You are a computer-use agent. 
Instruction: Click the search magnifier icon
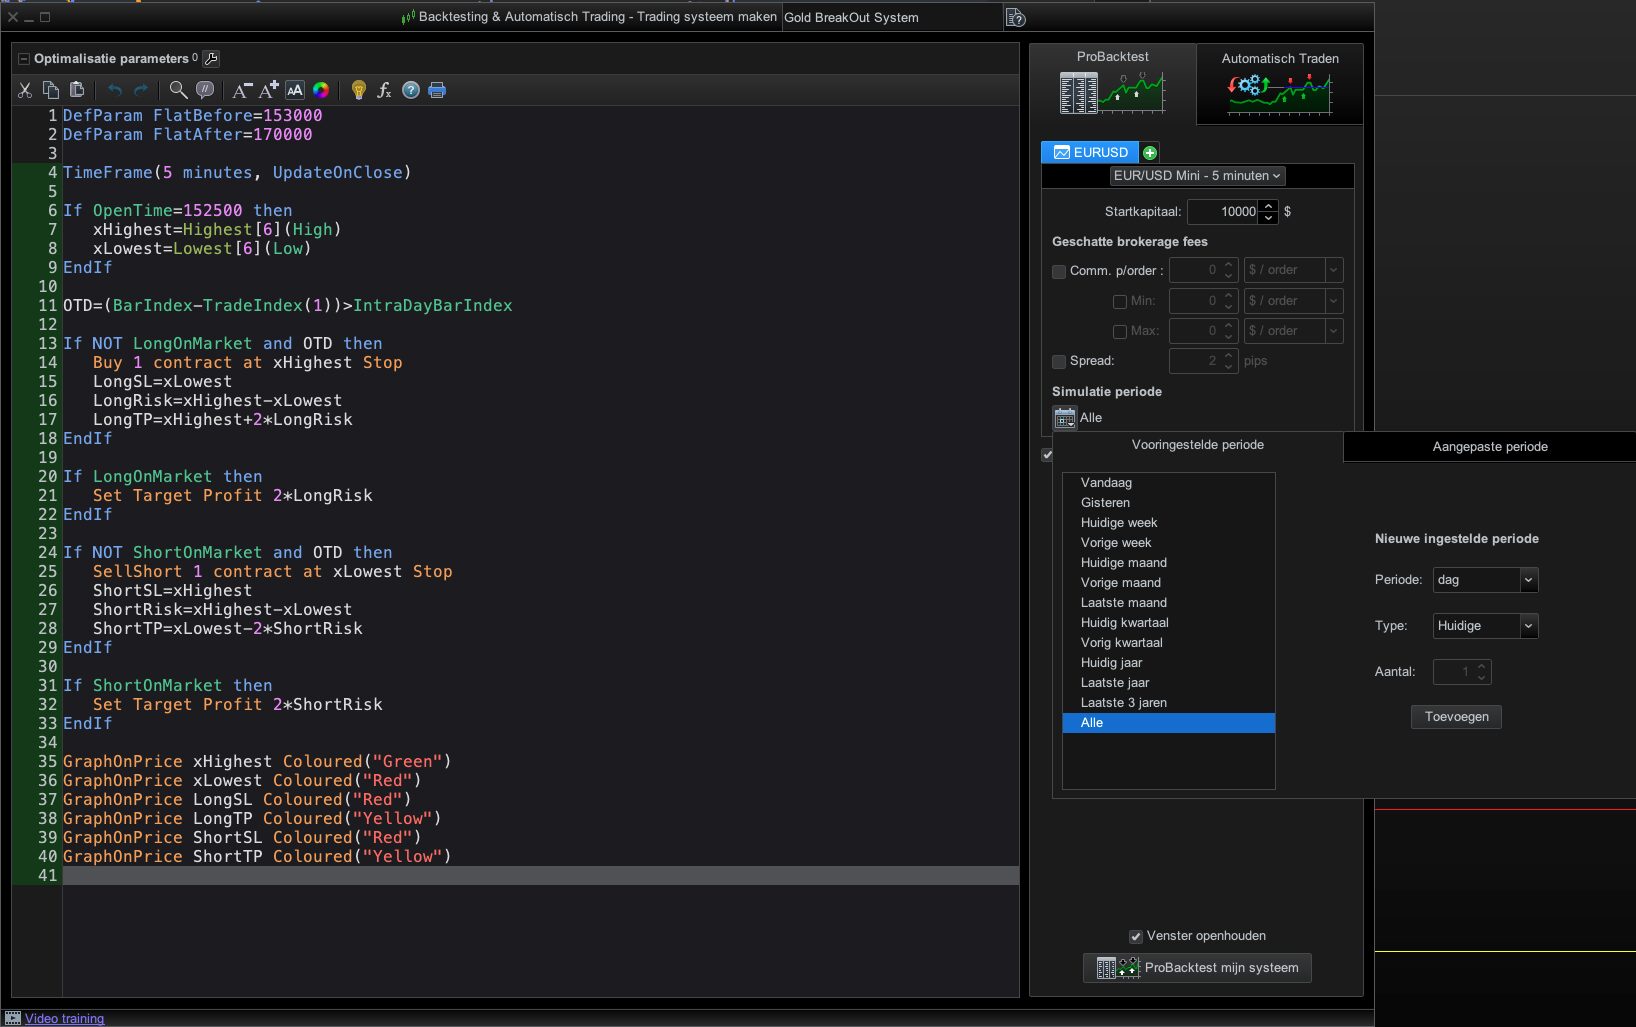[x=178, y=90]
